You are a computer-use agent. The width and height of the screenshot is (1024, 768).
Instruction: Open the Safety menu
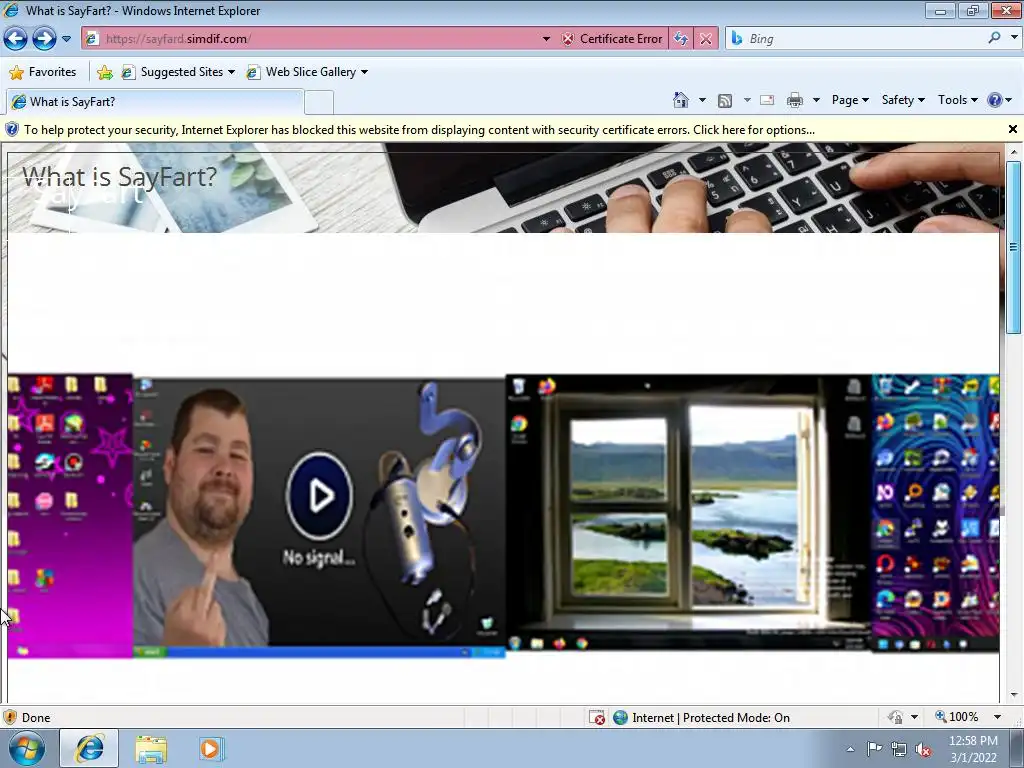(x=903, y=100)
